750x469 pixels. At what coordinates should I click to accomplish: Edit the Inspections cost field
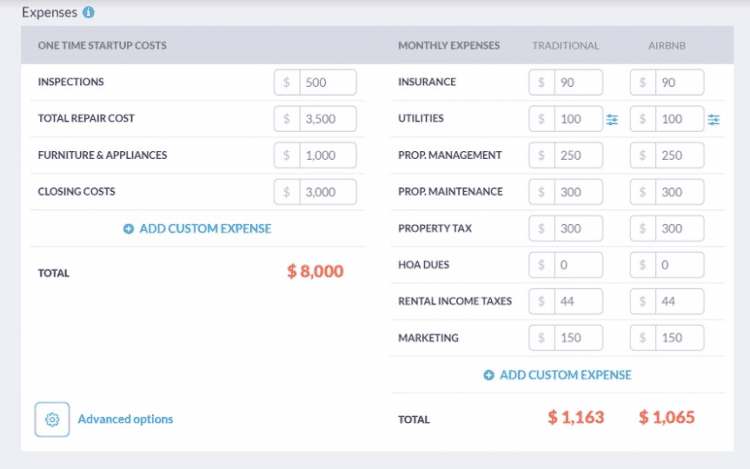click(327, 82)
